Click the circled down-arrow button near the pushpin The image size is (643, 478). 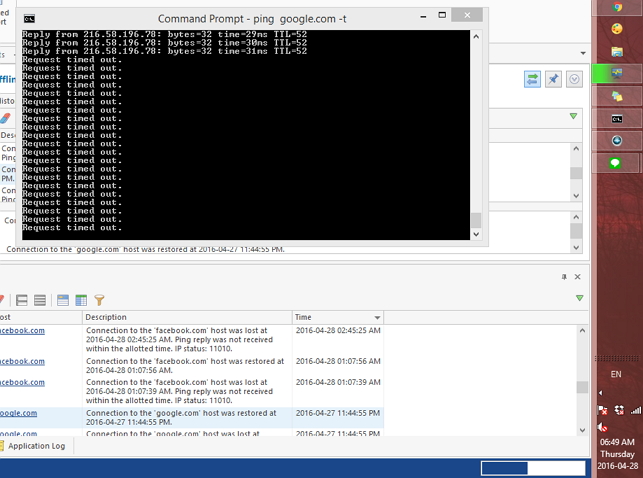(574, 79)
